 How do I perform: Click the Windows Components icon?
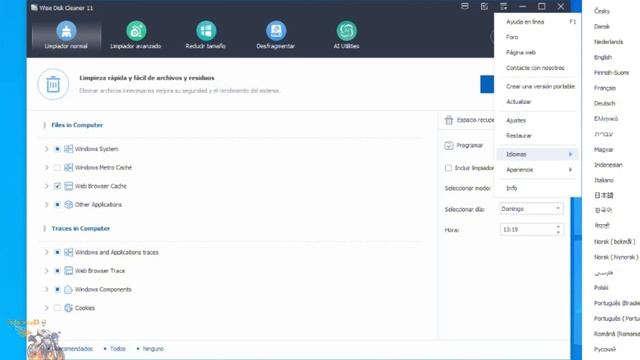68,289
